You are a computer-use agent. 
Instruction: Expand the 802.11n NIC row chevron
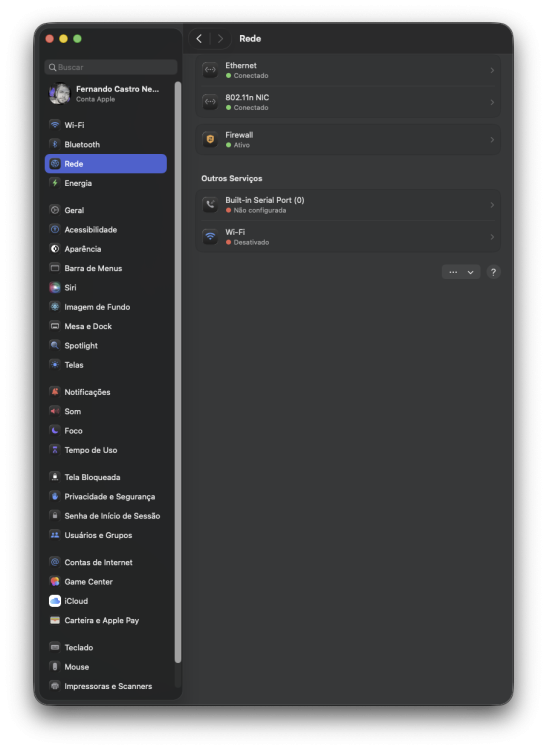click(492, 102)
